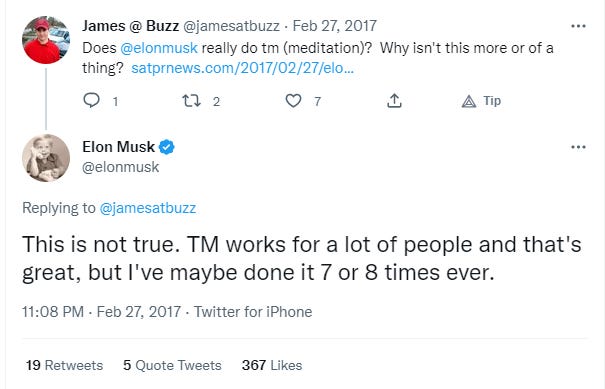Open the three-dot menu on James's tweet
This screenshot has height=389, width=605.
tap(578, 26)
